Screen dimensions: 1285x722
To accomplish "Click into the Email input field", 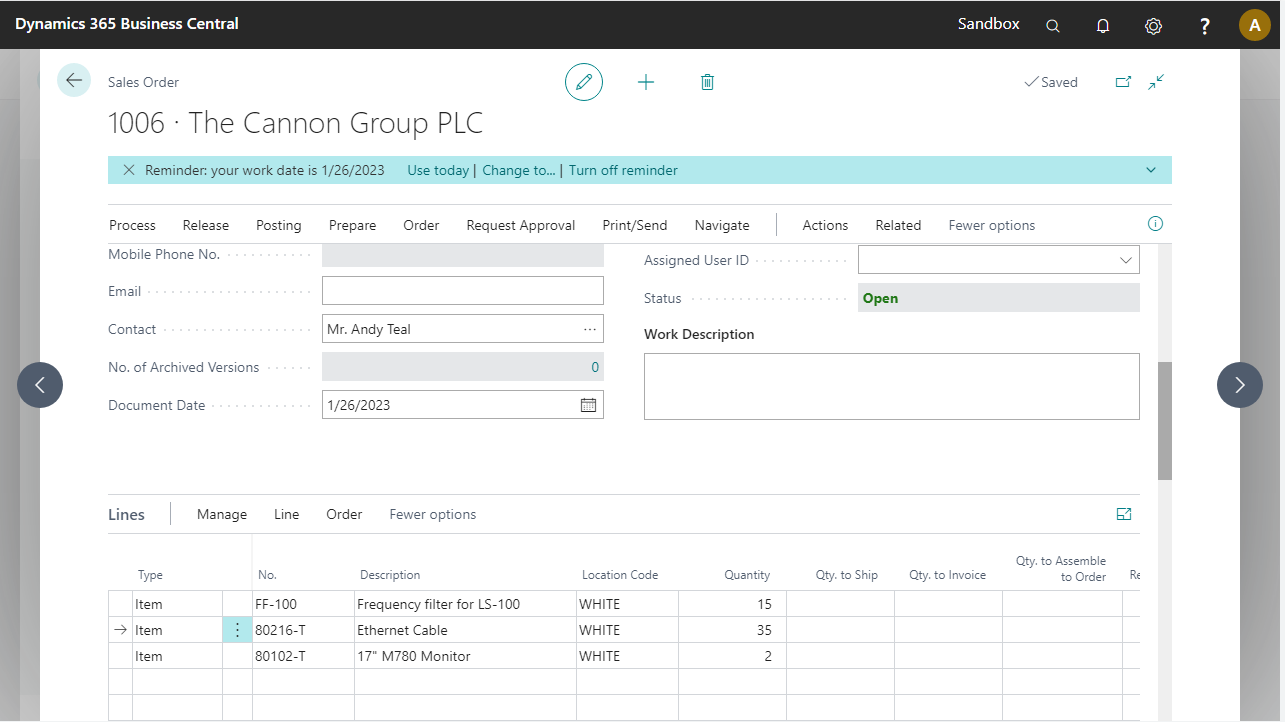I will (463, 291).
